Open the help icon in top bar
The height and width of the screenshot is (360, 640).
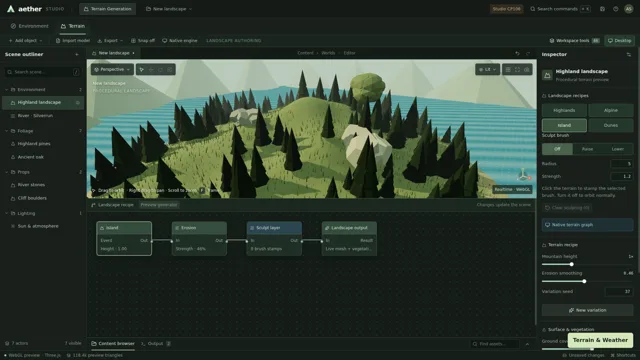(616, 9)
